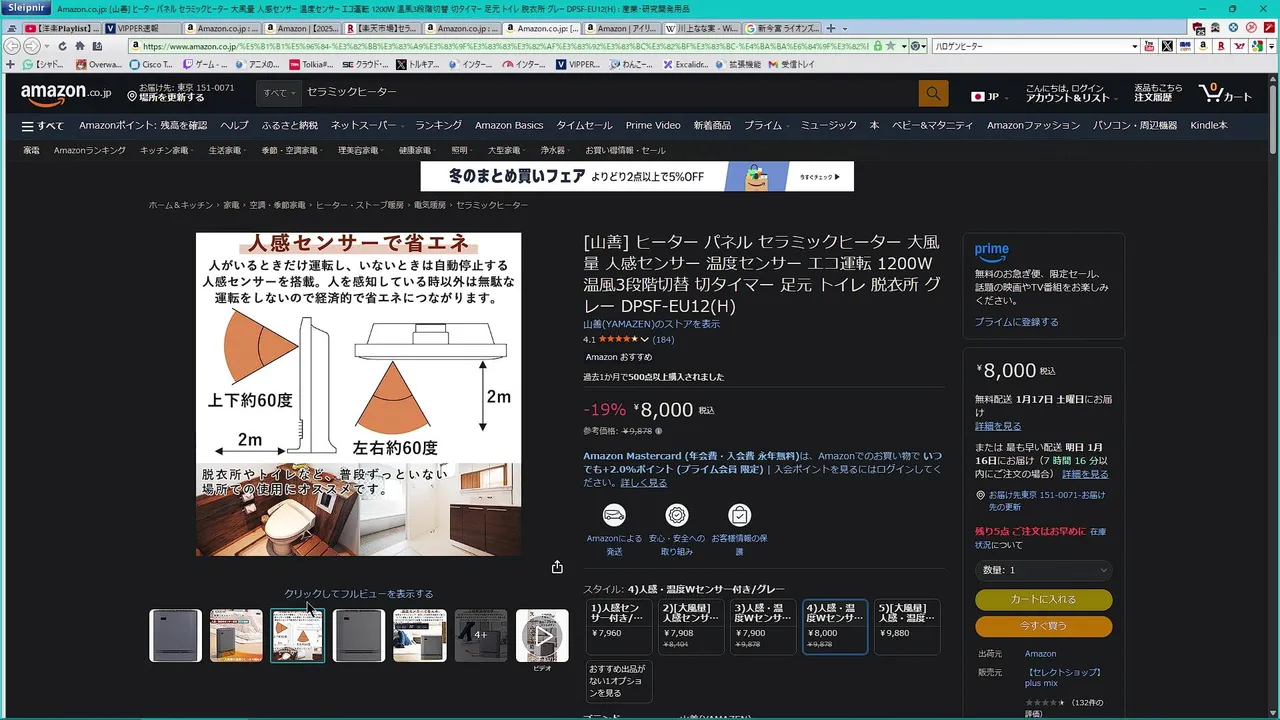
Task: Select style option 3) ¥7,900
Action: click(x=763, y=627)
